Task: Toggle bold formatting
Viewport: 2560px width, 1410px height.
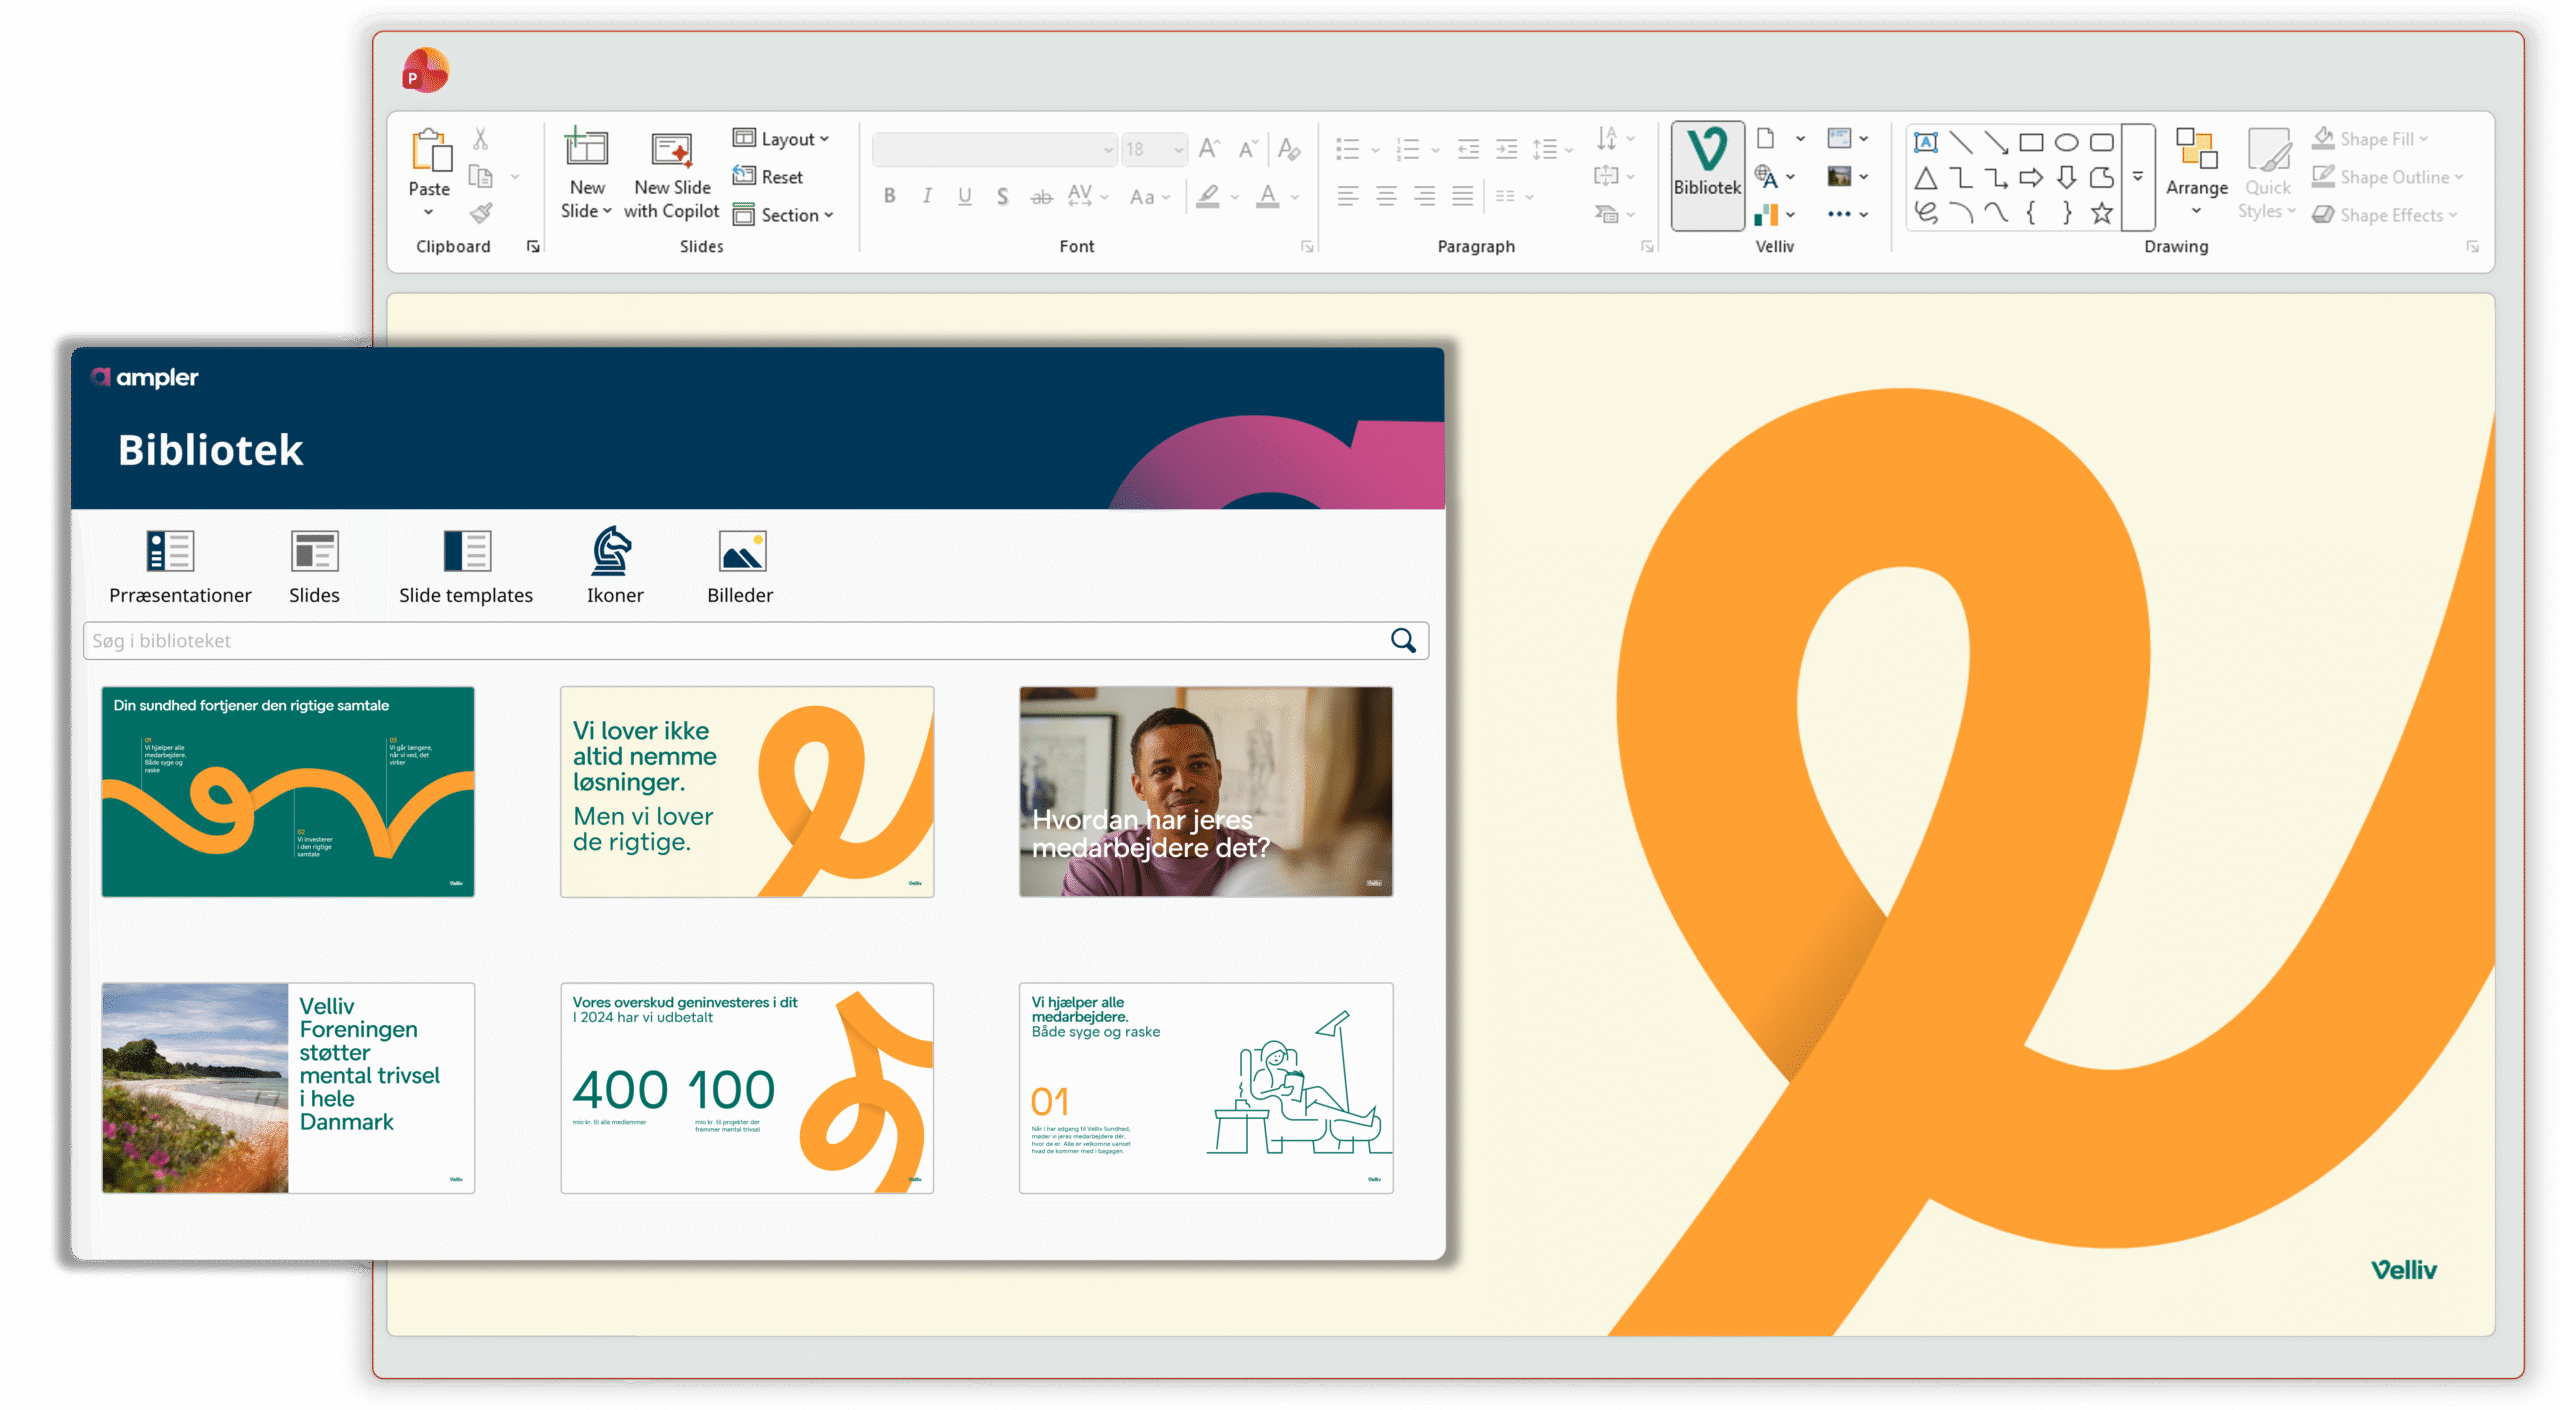Action: tap(889, 197)
